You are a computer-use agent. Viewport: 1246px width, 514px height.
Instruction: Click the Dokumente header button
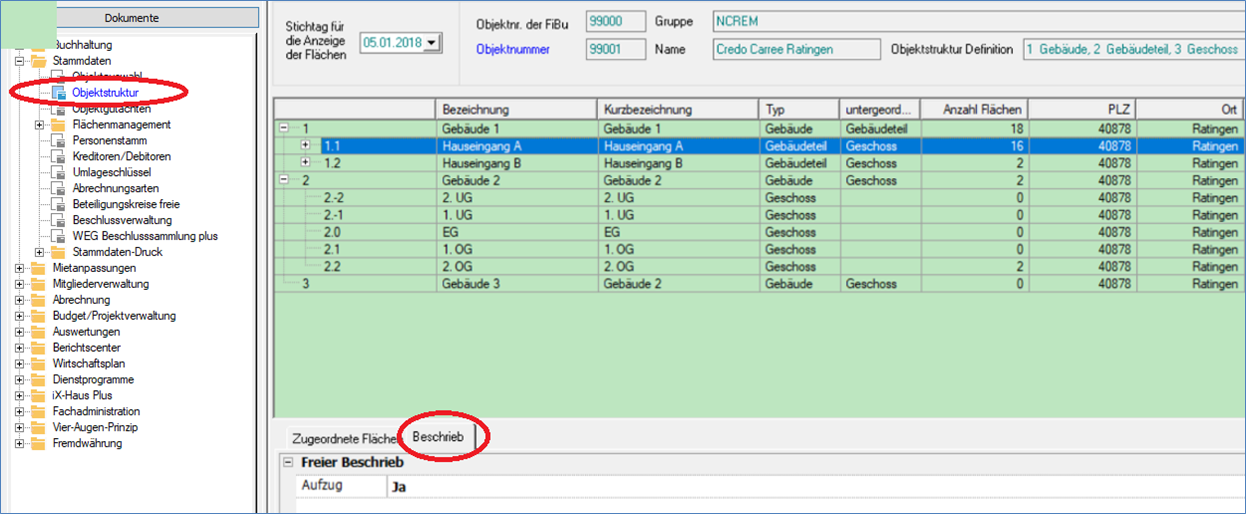click(131, 18)
